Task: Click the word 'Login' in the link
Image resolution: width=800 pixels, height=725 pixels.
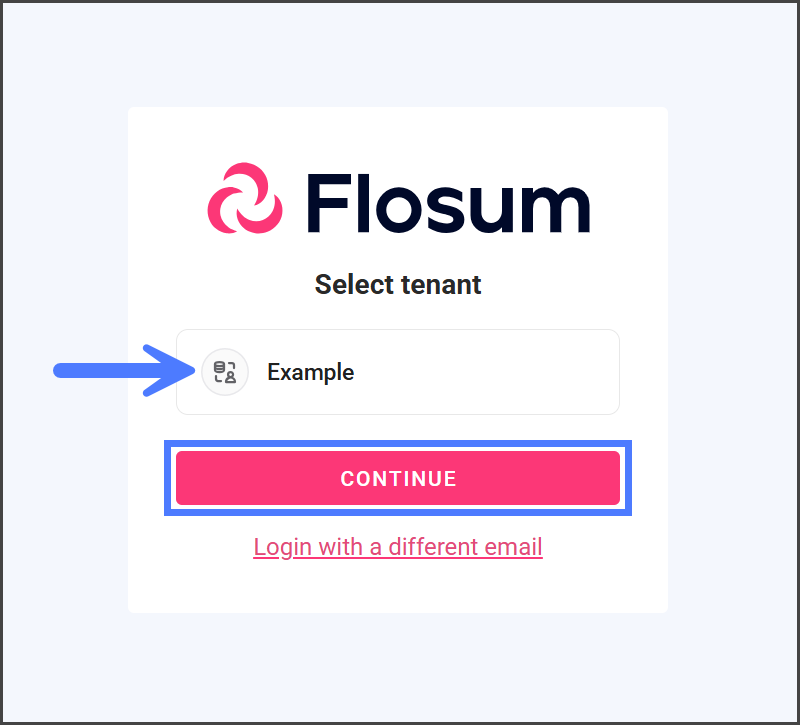Action: [282, 547]
